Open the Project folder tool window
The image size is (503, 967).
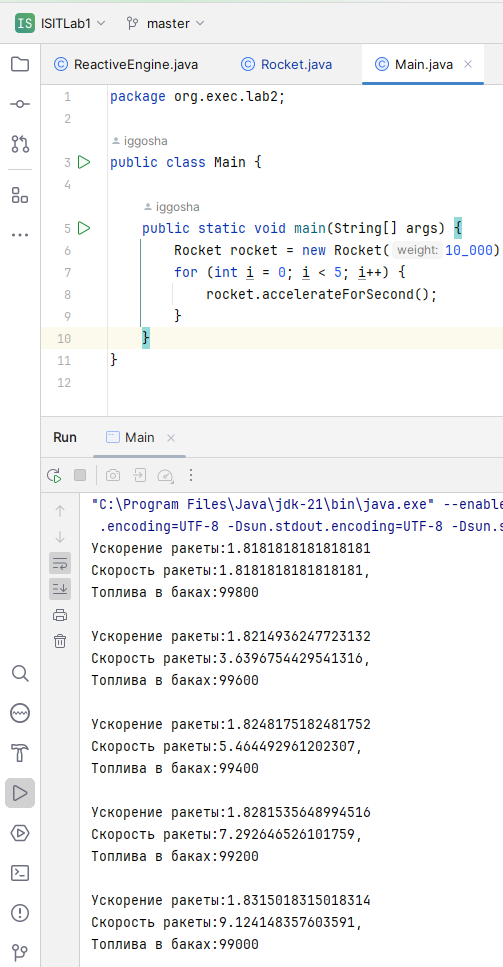click(x=20, y=64)
